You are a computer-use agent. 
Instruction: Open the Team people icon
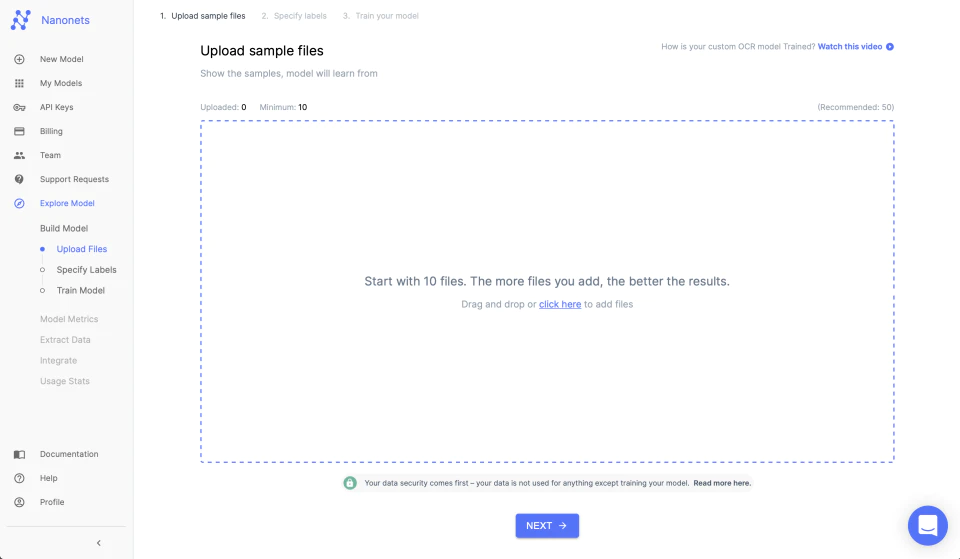(20, 156)
